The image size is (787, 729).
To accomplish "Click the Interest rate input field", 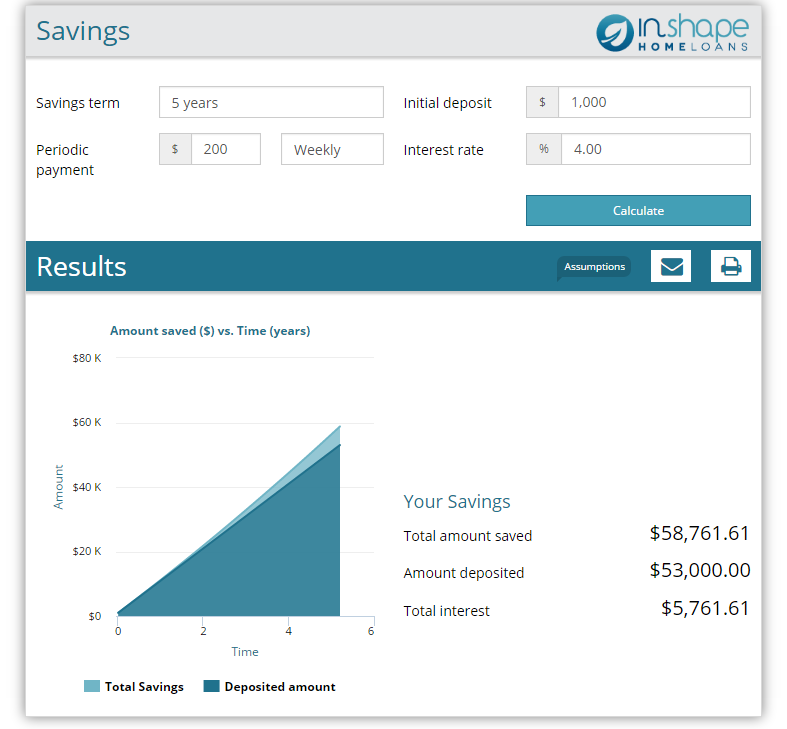I will coord(653,150).
